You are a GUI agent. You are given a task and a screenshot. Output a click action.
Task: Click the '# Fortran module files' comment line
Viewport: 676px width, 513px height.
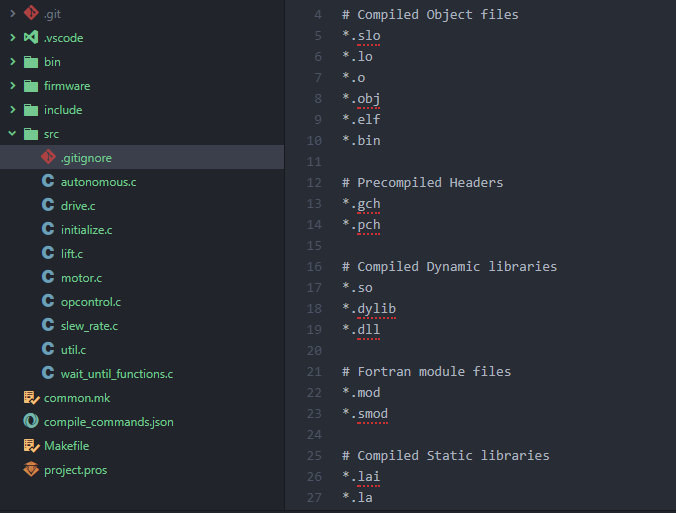coord(426,371)
